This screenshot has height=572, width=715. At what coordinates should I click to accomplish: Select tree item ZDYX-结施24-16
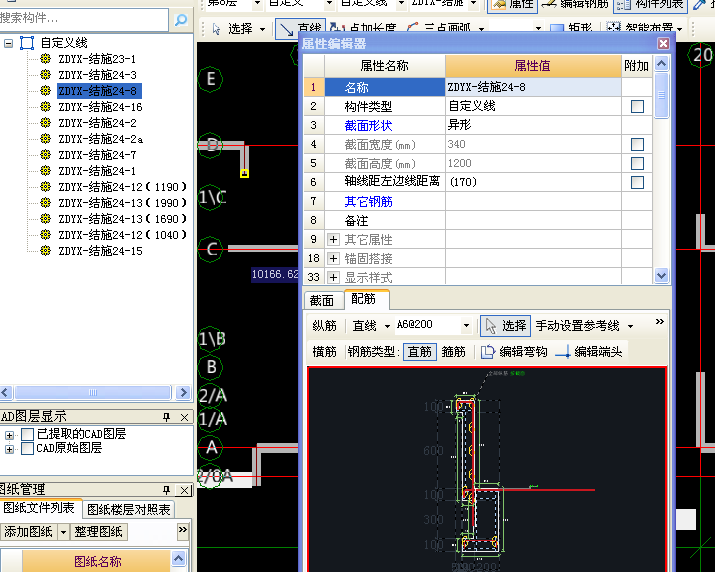click(100, 107)
